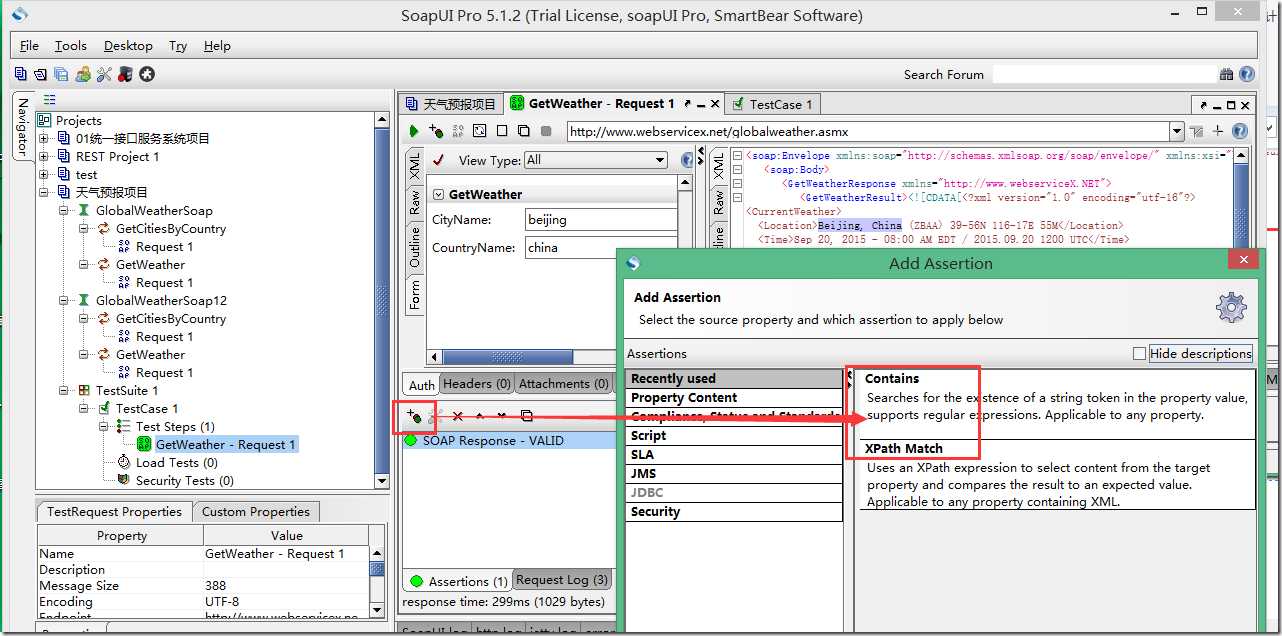Click the navigator list toggle icon above Projects

coord(49,100)
